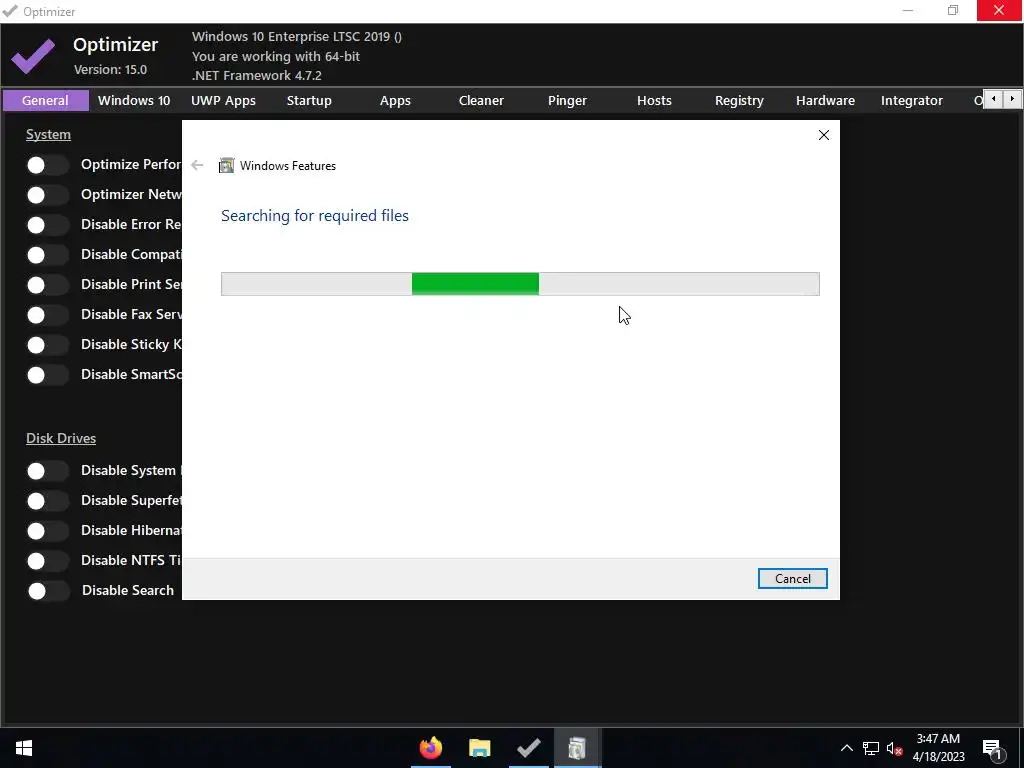Screen dimensions: 1024x768
Task: Switch to the Integrator tab
Action: click(x=912, y=101)
